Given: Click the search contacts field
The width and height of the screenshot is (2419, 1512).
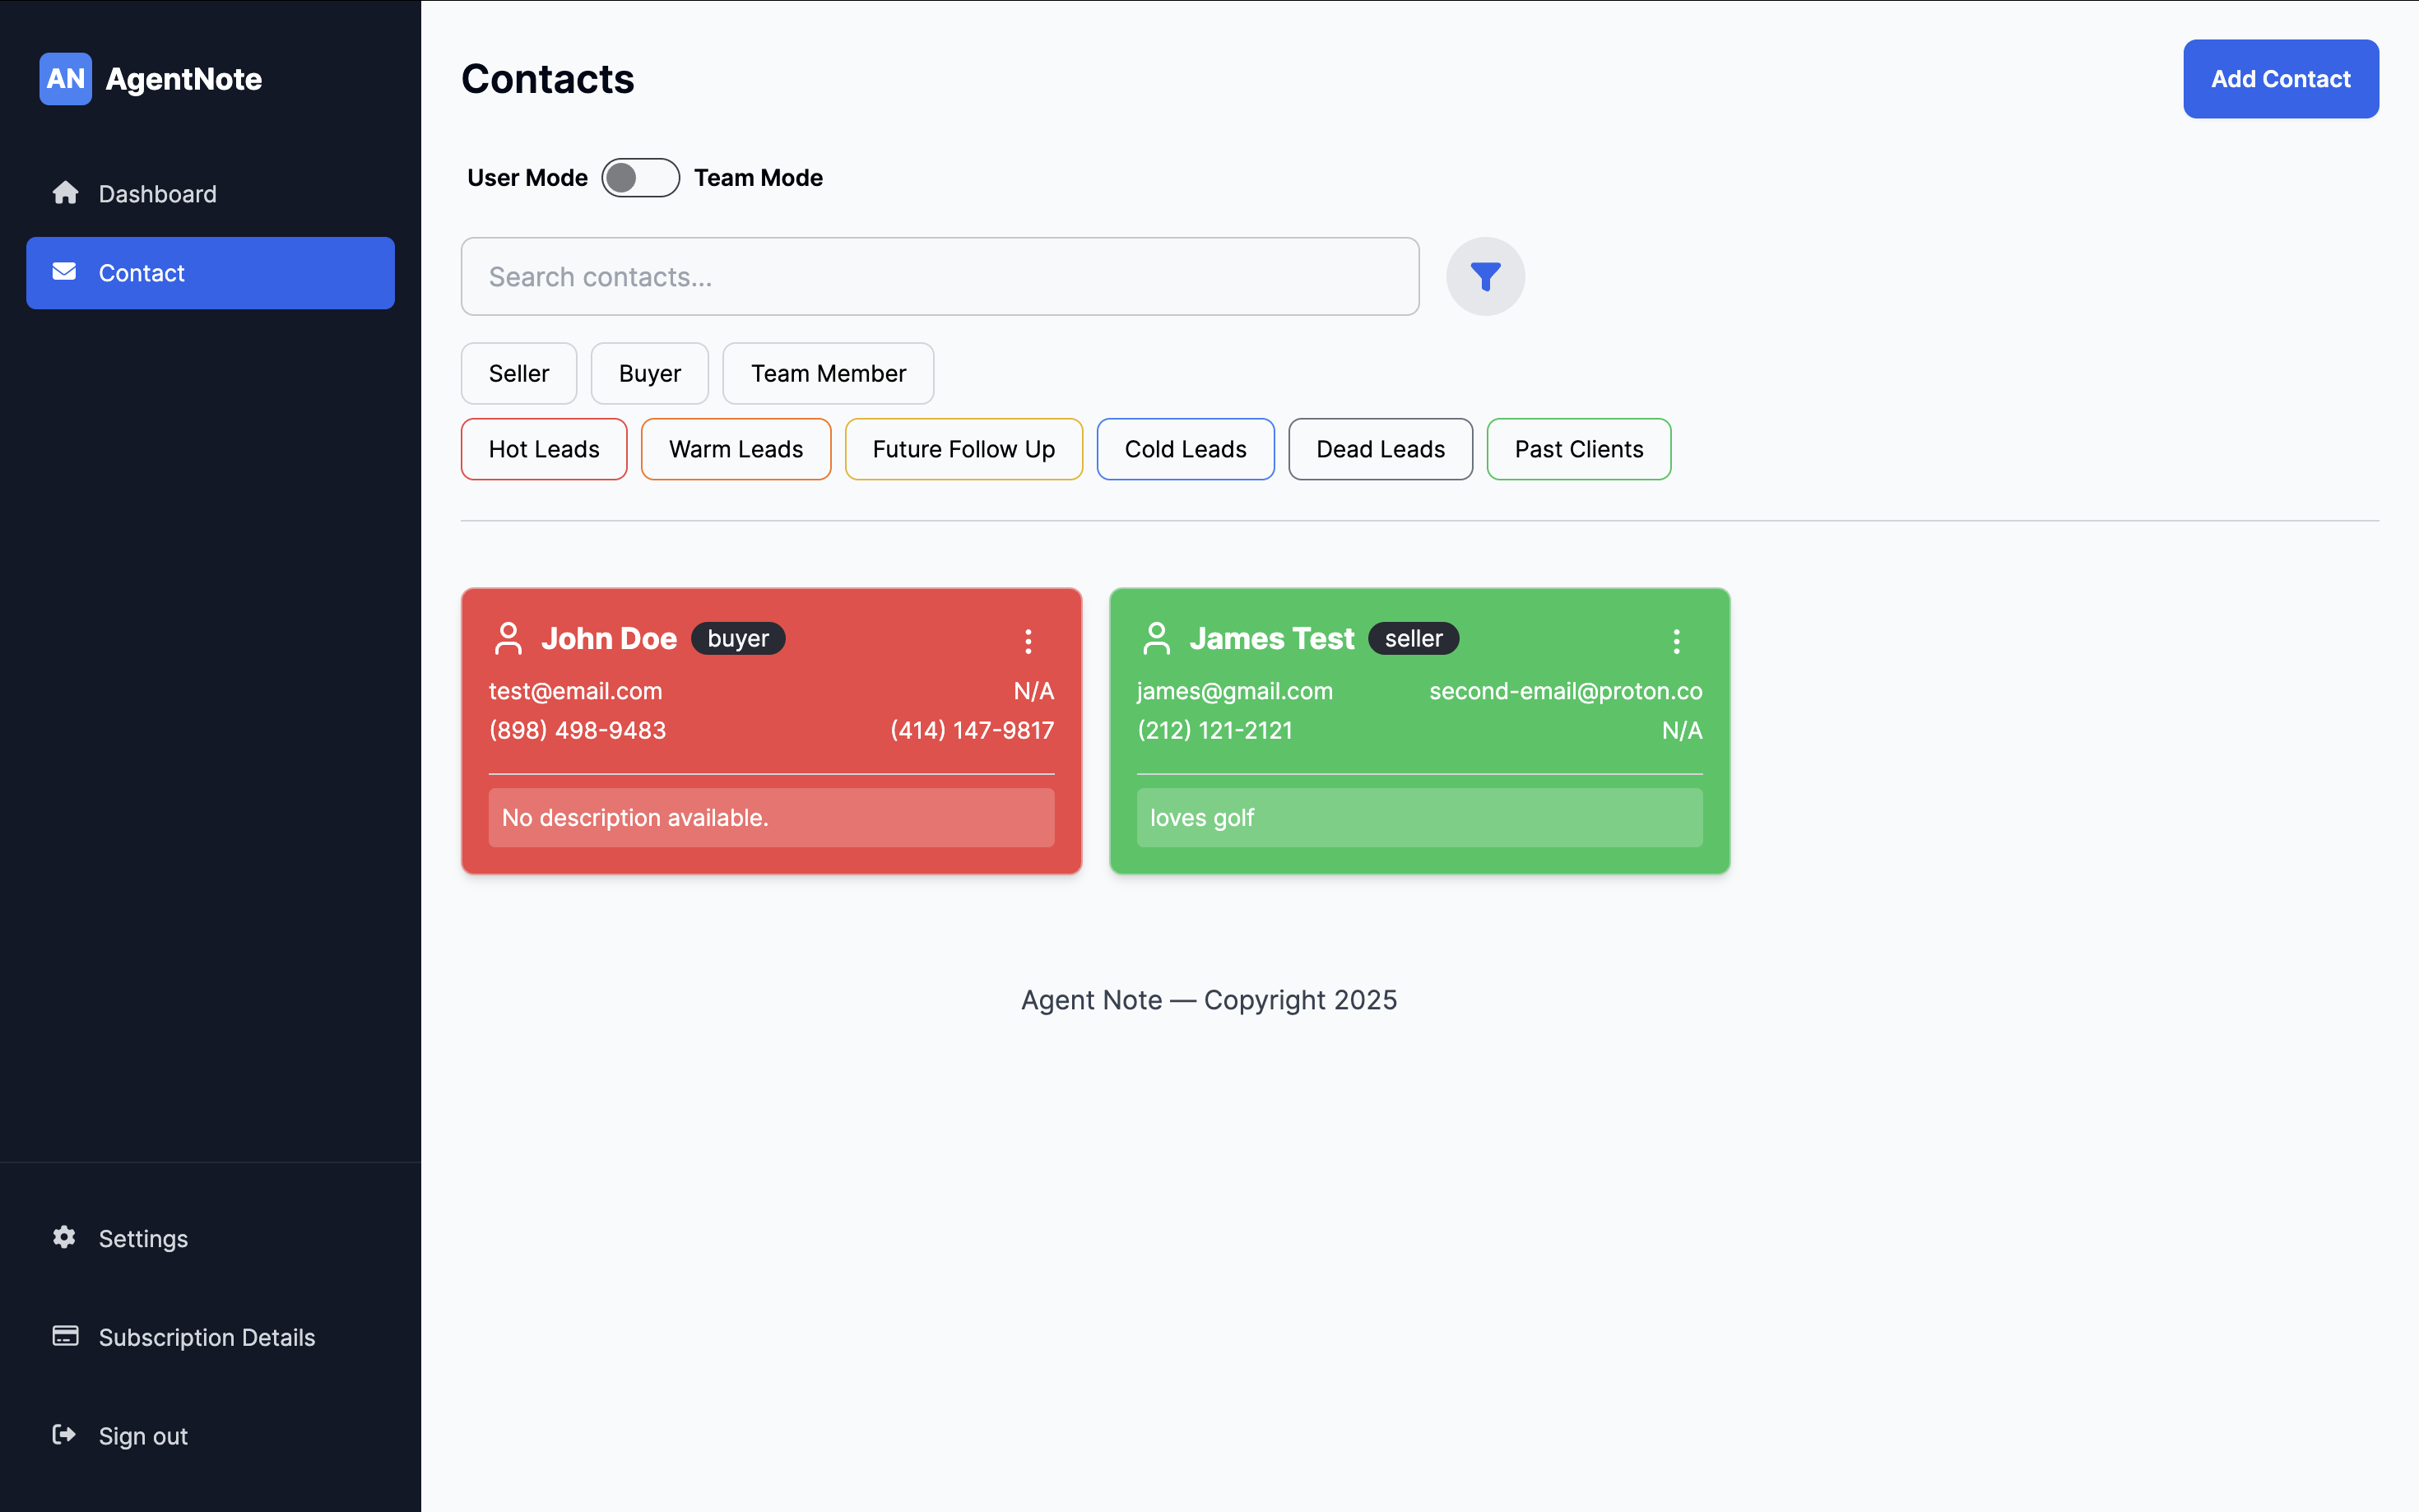Looking at the screenshot, I should [938, 276].
